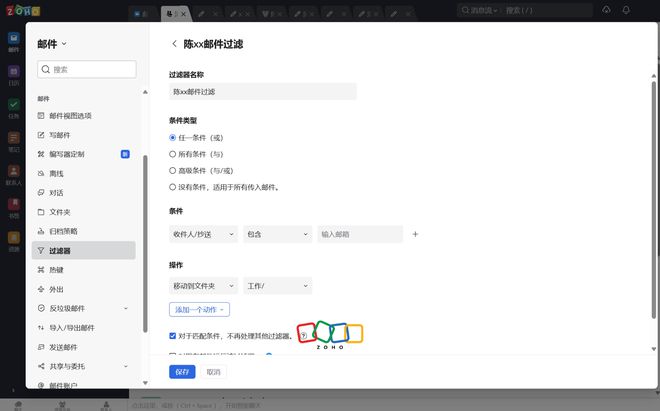Click the main panel scroll-down arrow
Image resolution: width=660 pixels, height=411 pixels.
(x=653, y=349)
